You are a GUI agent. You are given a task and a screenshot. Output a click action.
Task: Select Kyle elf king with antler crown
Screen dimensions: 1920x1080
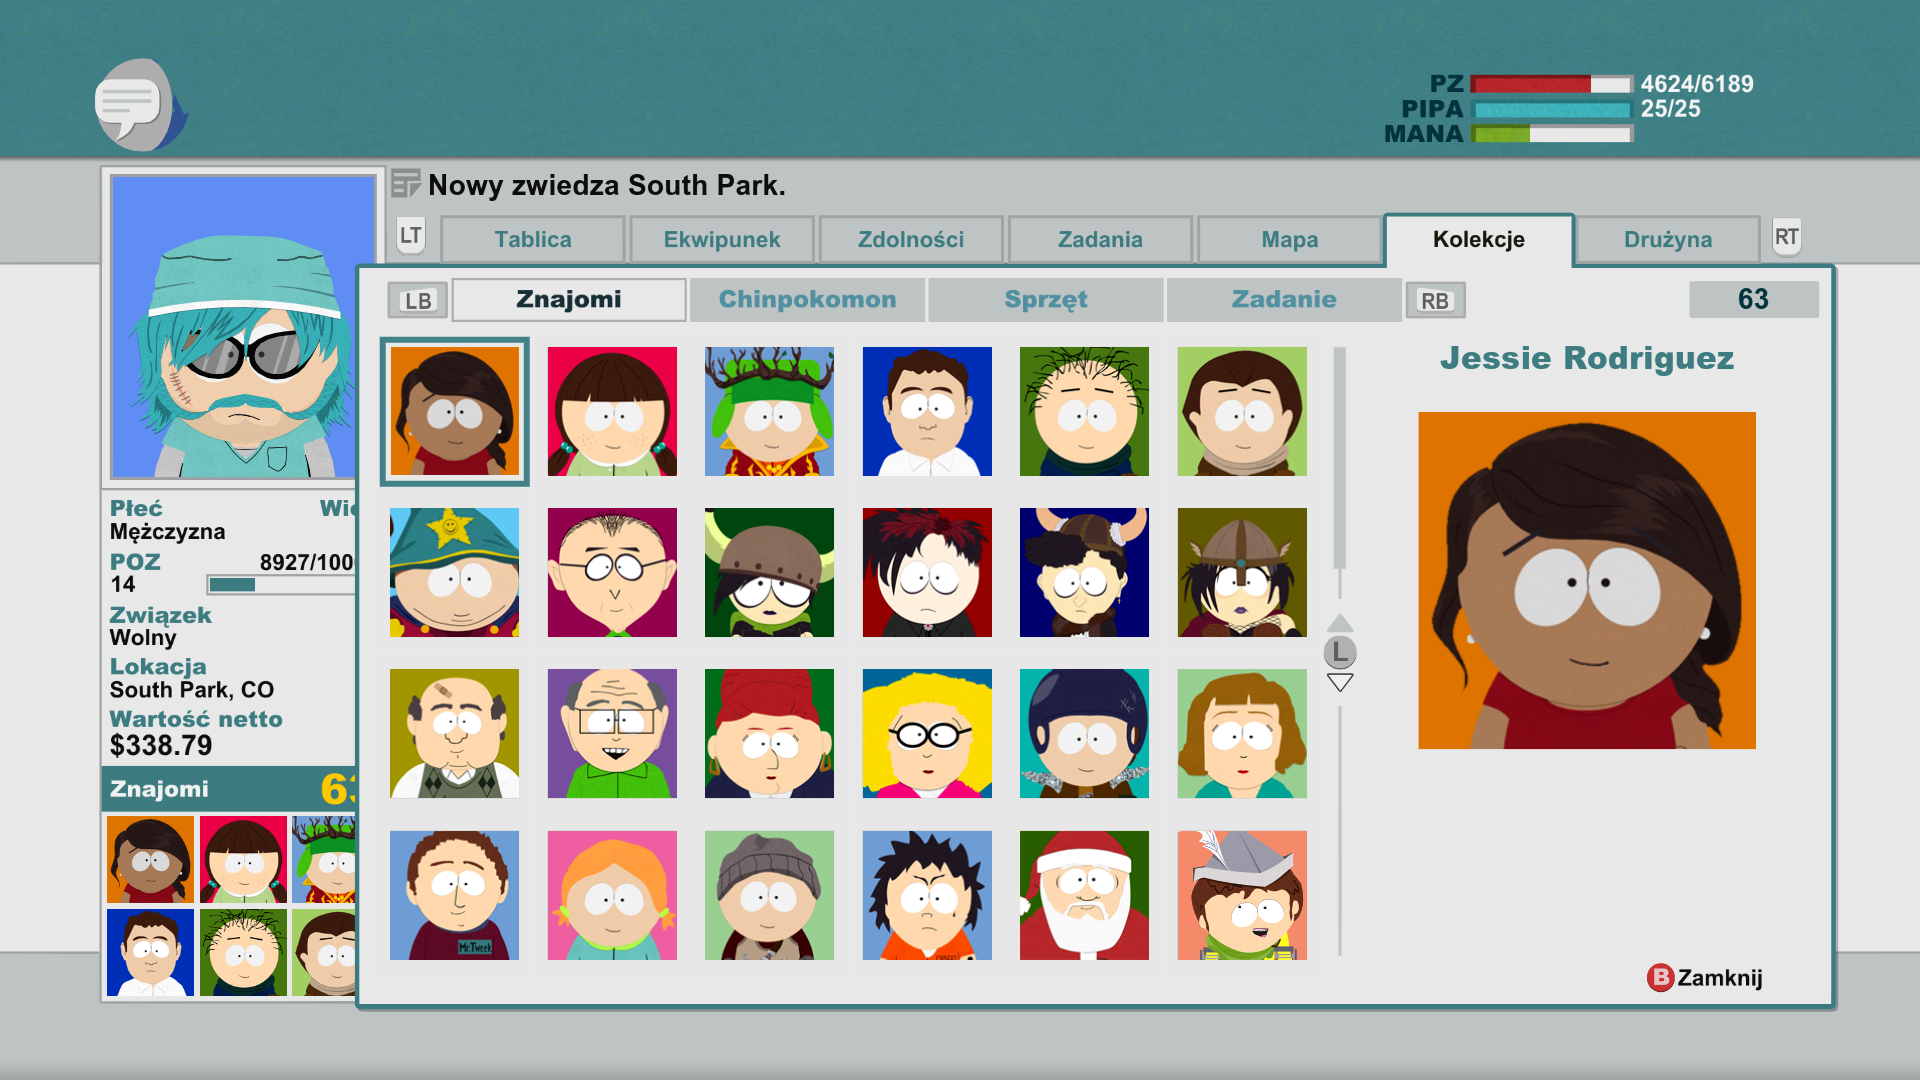[769, 411]
